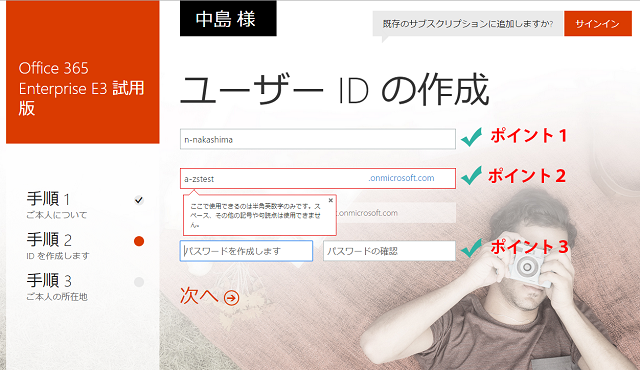Click the 手順 3 grey dot indicator
This screenshot has height=370, width=640.
coord(139,282)
